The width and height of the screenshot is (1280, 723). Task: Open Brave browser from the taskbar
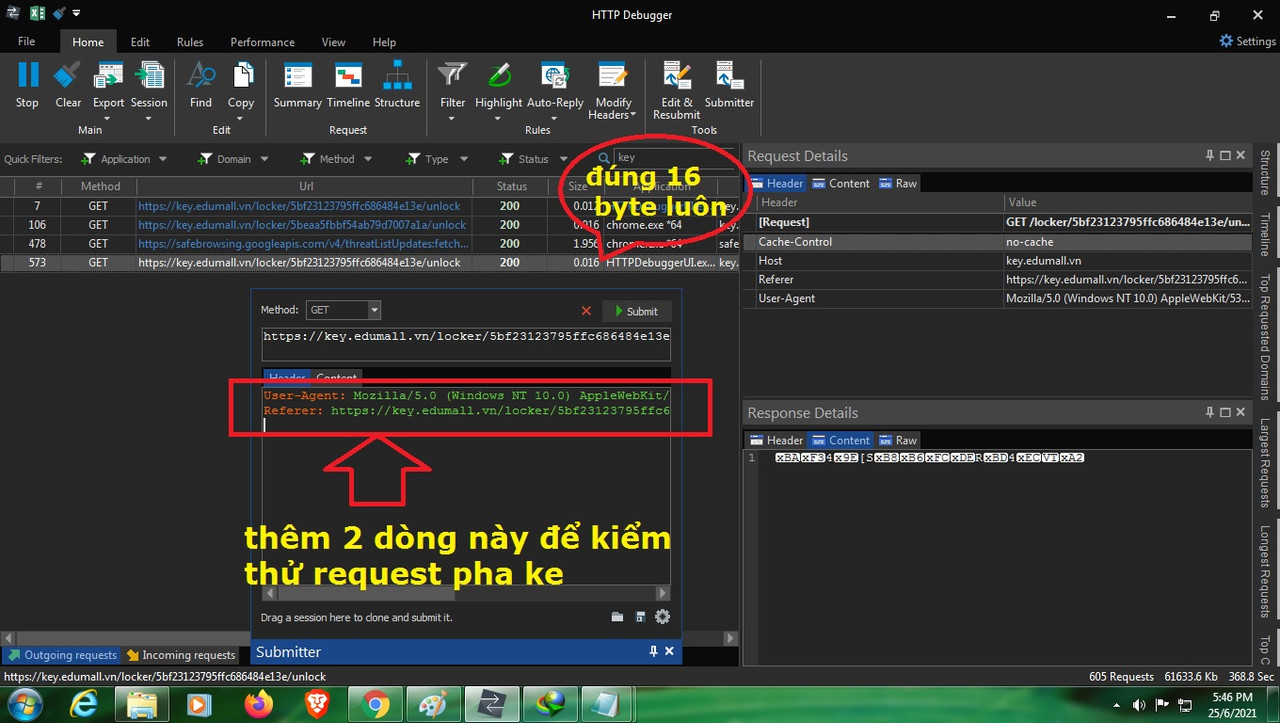coord(317,704)
